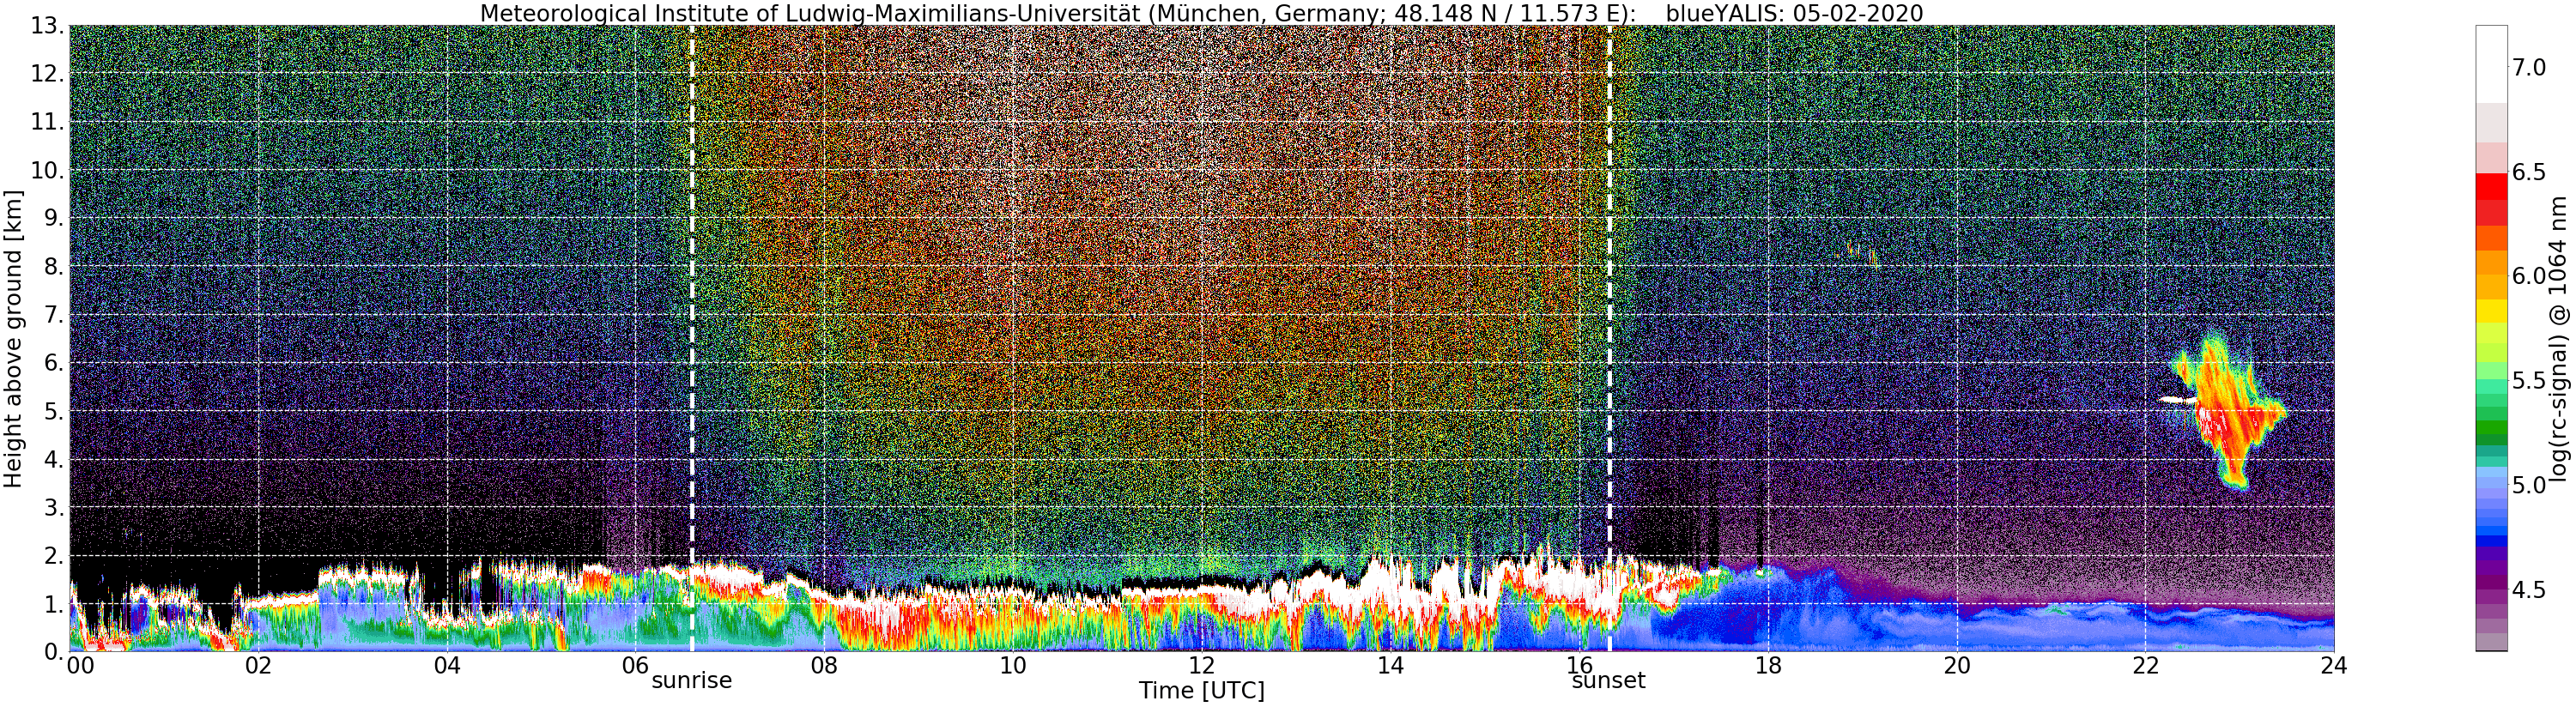Viewport: 2576px width, 707px height.
Task: Click the time axis tick label 08
Action: point(824,666)
